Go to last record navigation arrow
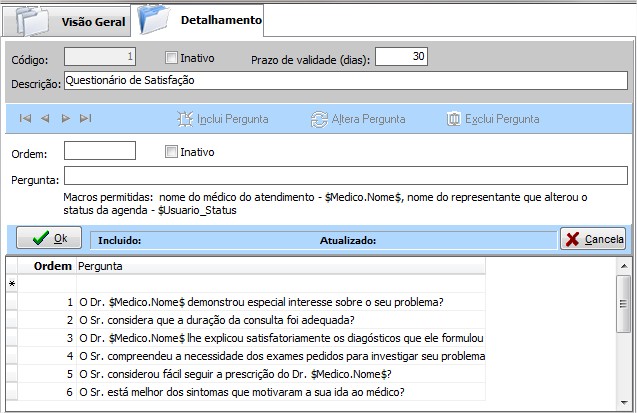 [86, 118]
